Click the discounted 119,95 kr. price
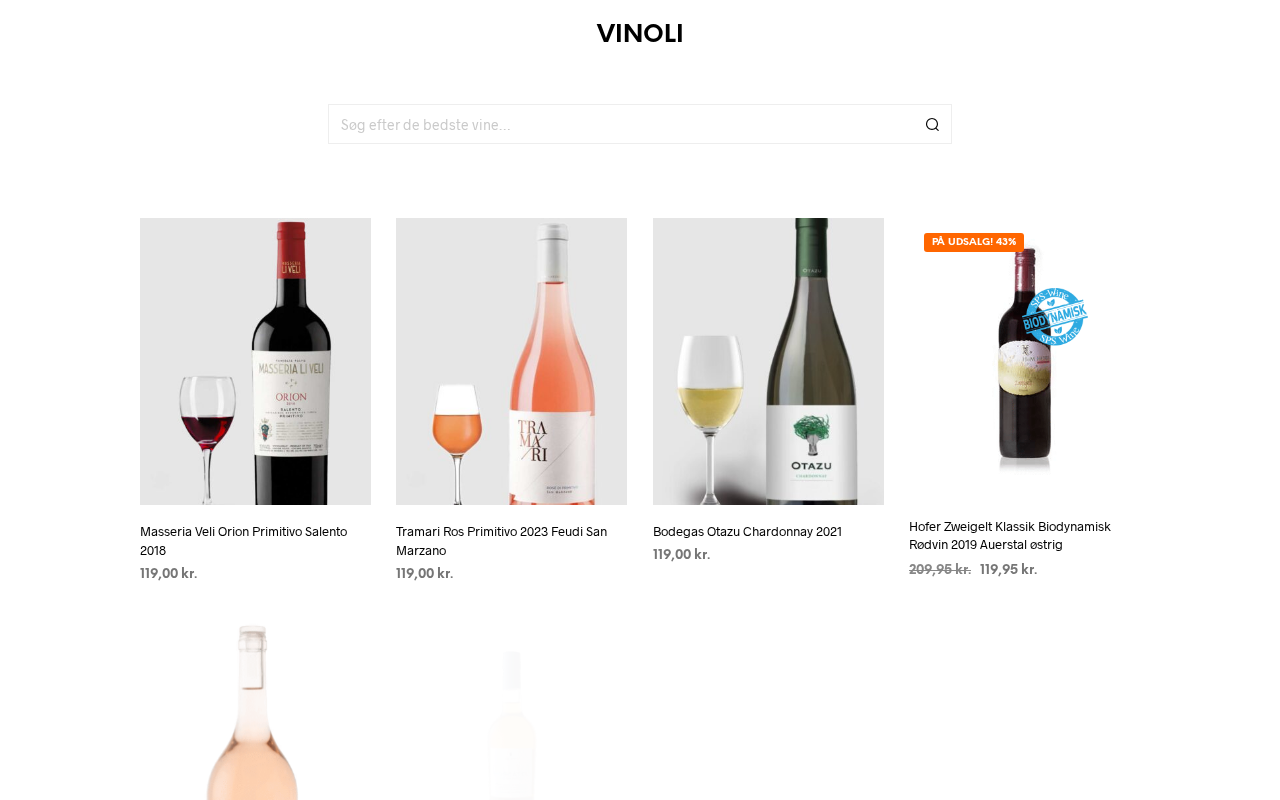 (1009, 570)
